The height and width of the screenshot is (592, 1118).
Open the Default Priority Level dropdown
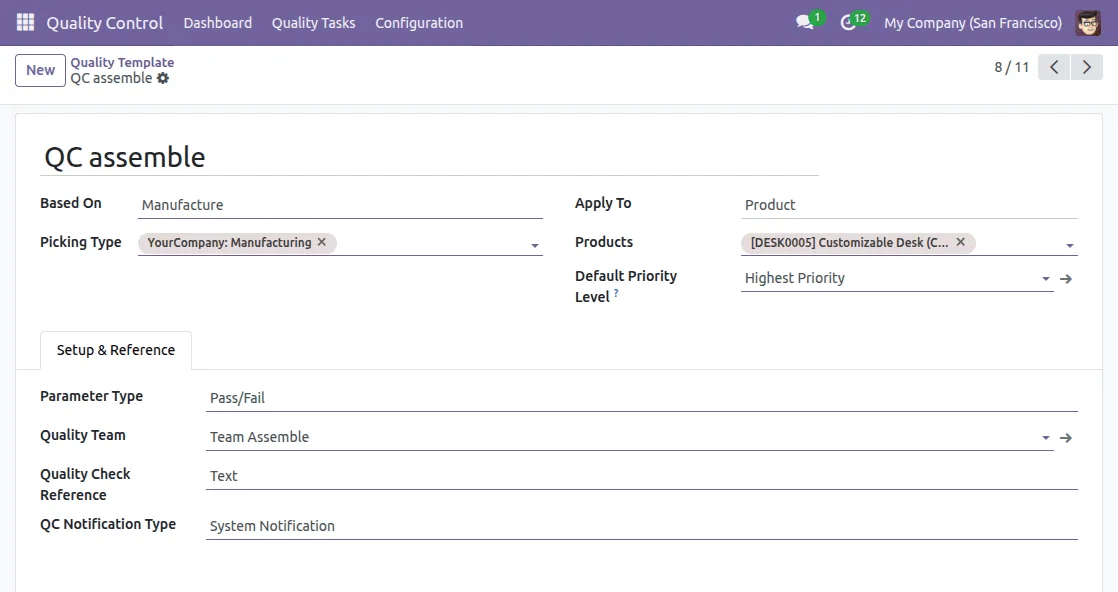(x=1045, y=278)
